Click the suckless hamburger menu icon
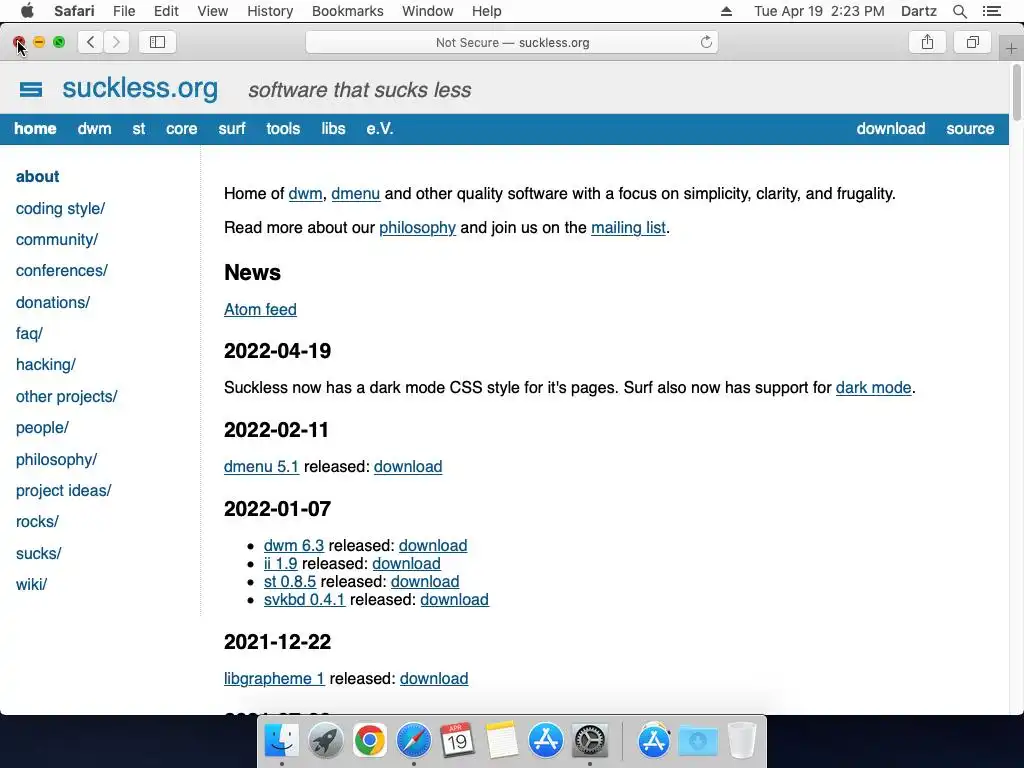1024x768 pixels. click(31, 89)
